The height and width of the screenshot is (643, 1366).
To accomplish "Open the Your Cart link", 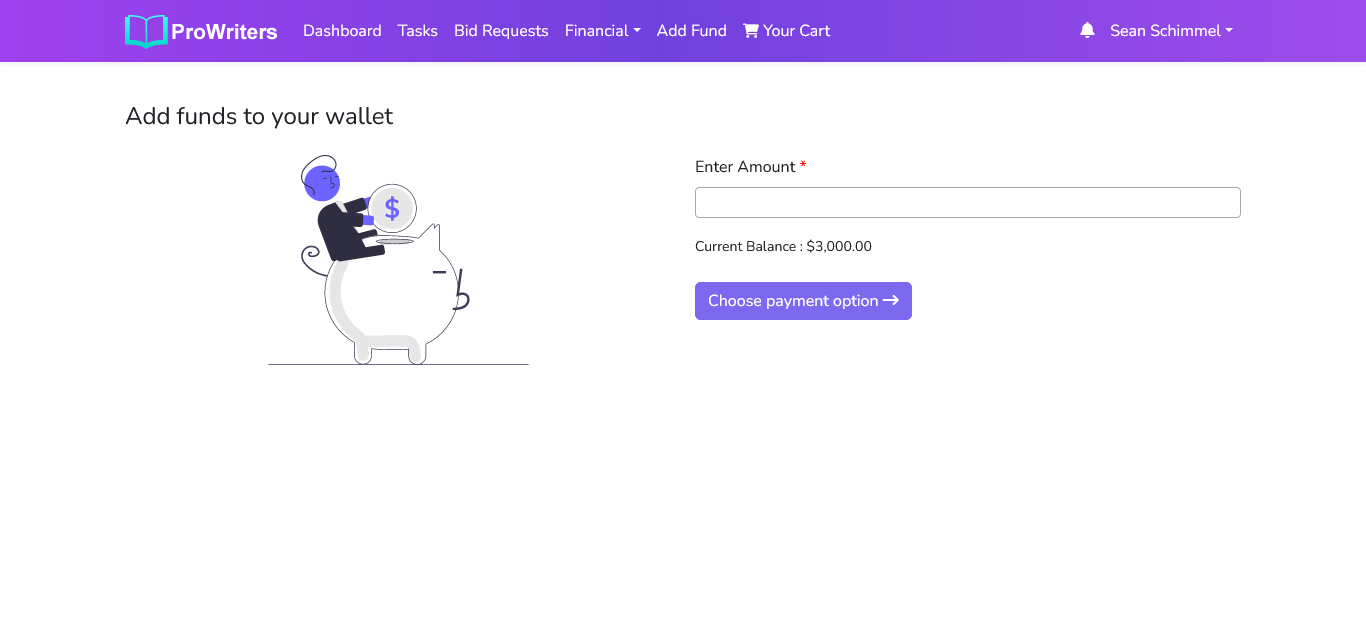I will tap(796, 31).
